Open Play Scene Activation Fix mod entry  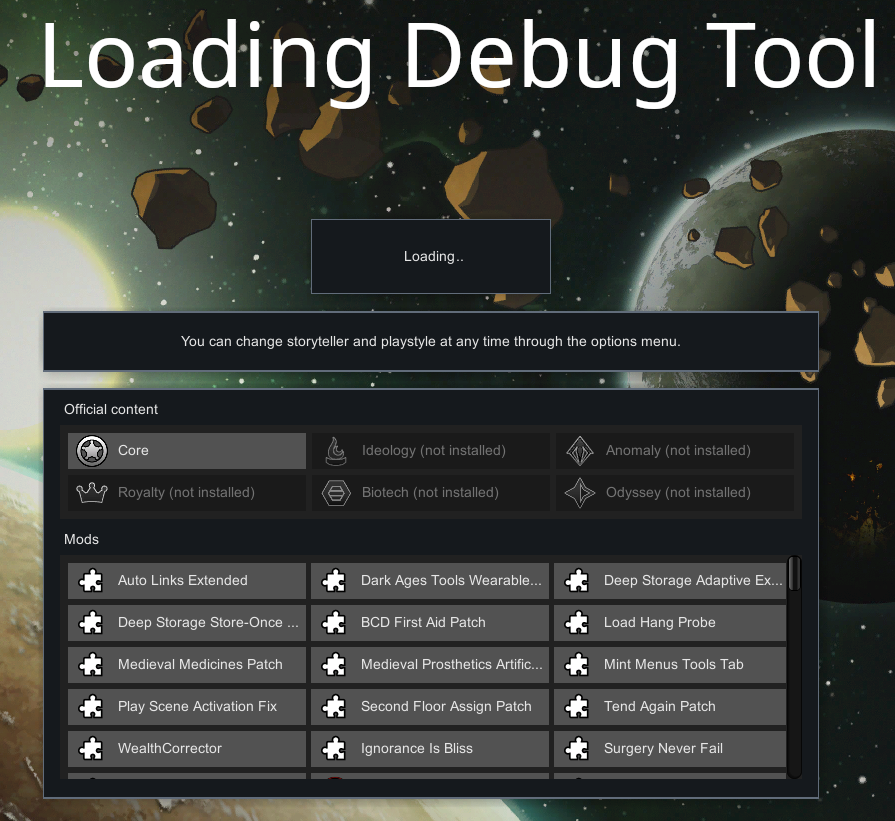[x=187, y=707]
